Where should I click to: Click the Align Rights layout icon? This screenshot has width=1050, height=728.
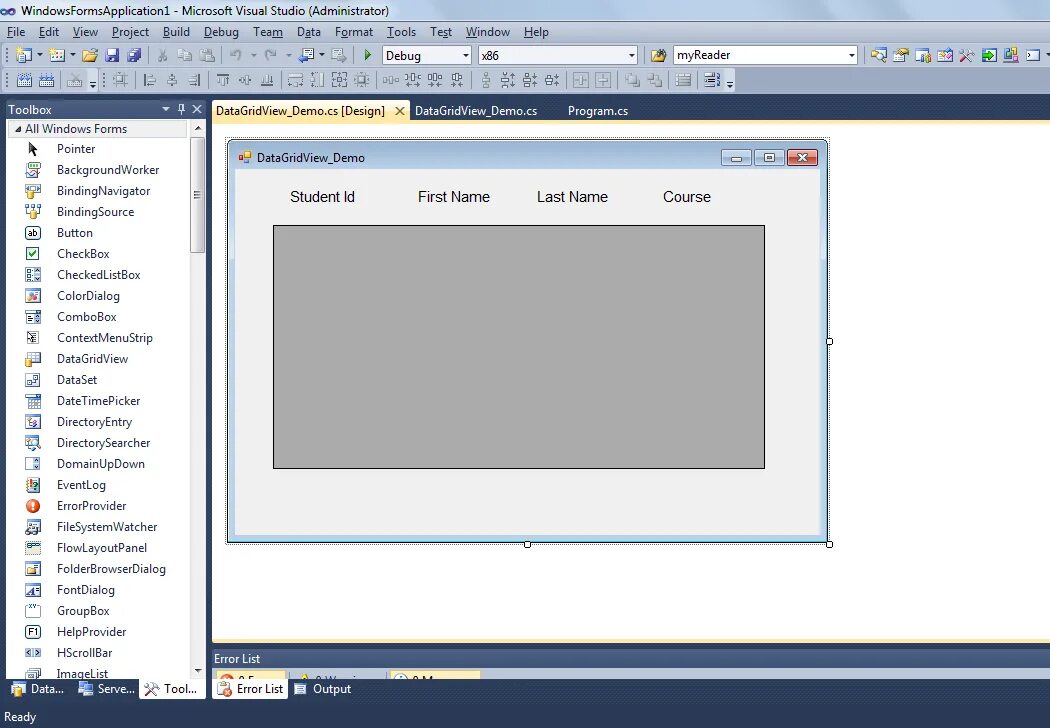point(194,80)
